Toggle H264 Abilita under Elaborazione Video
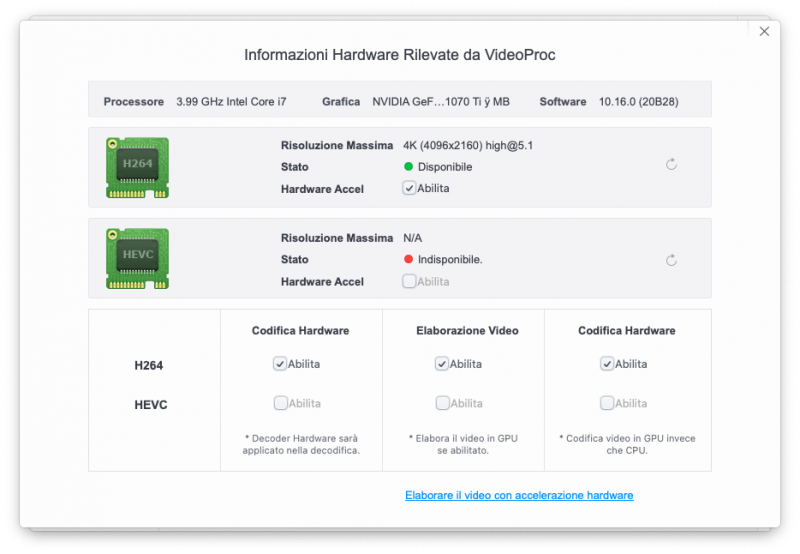The image size is (800, 554). click(x=442, y=364)
